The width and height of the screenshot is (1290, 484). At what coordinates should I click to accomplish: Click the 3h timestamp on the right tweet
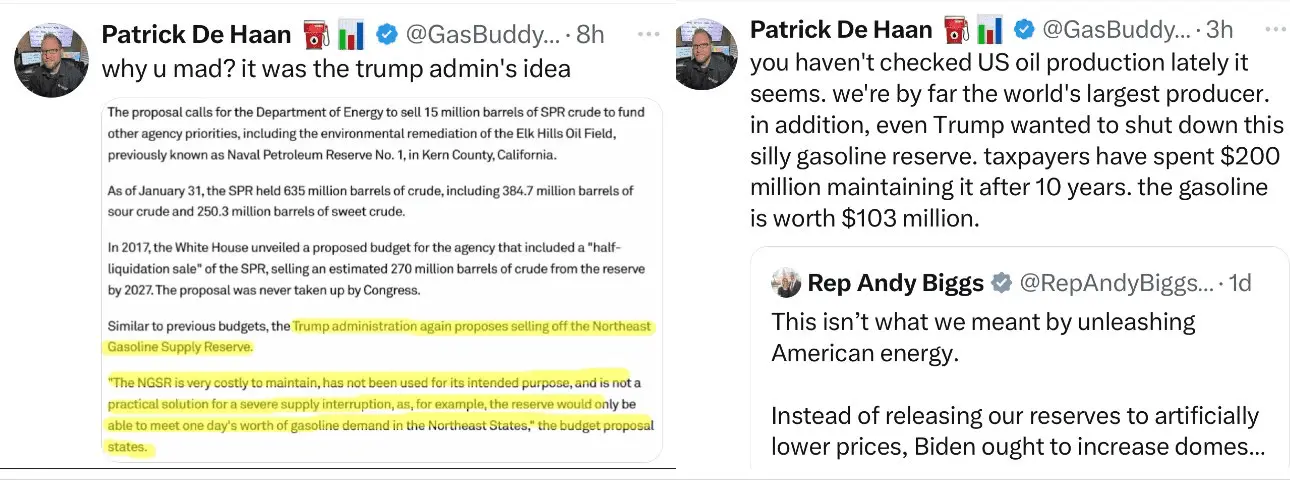[x=1220, y=30]
